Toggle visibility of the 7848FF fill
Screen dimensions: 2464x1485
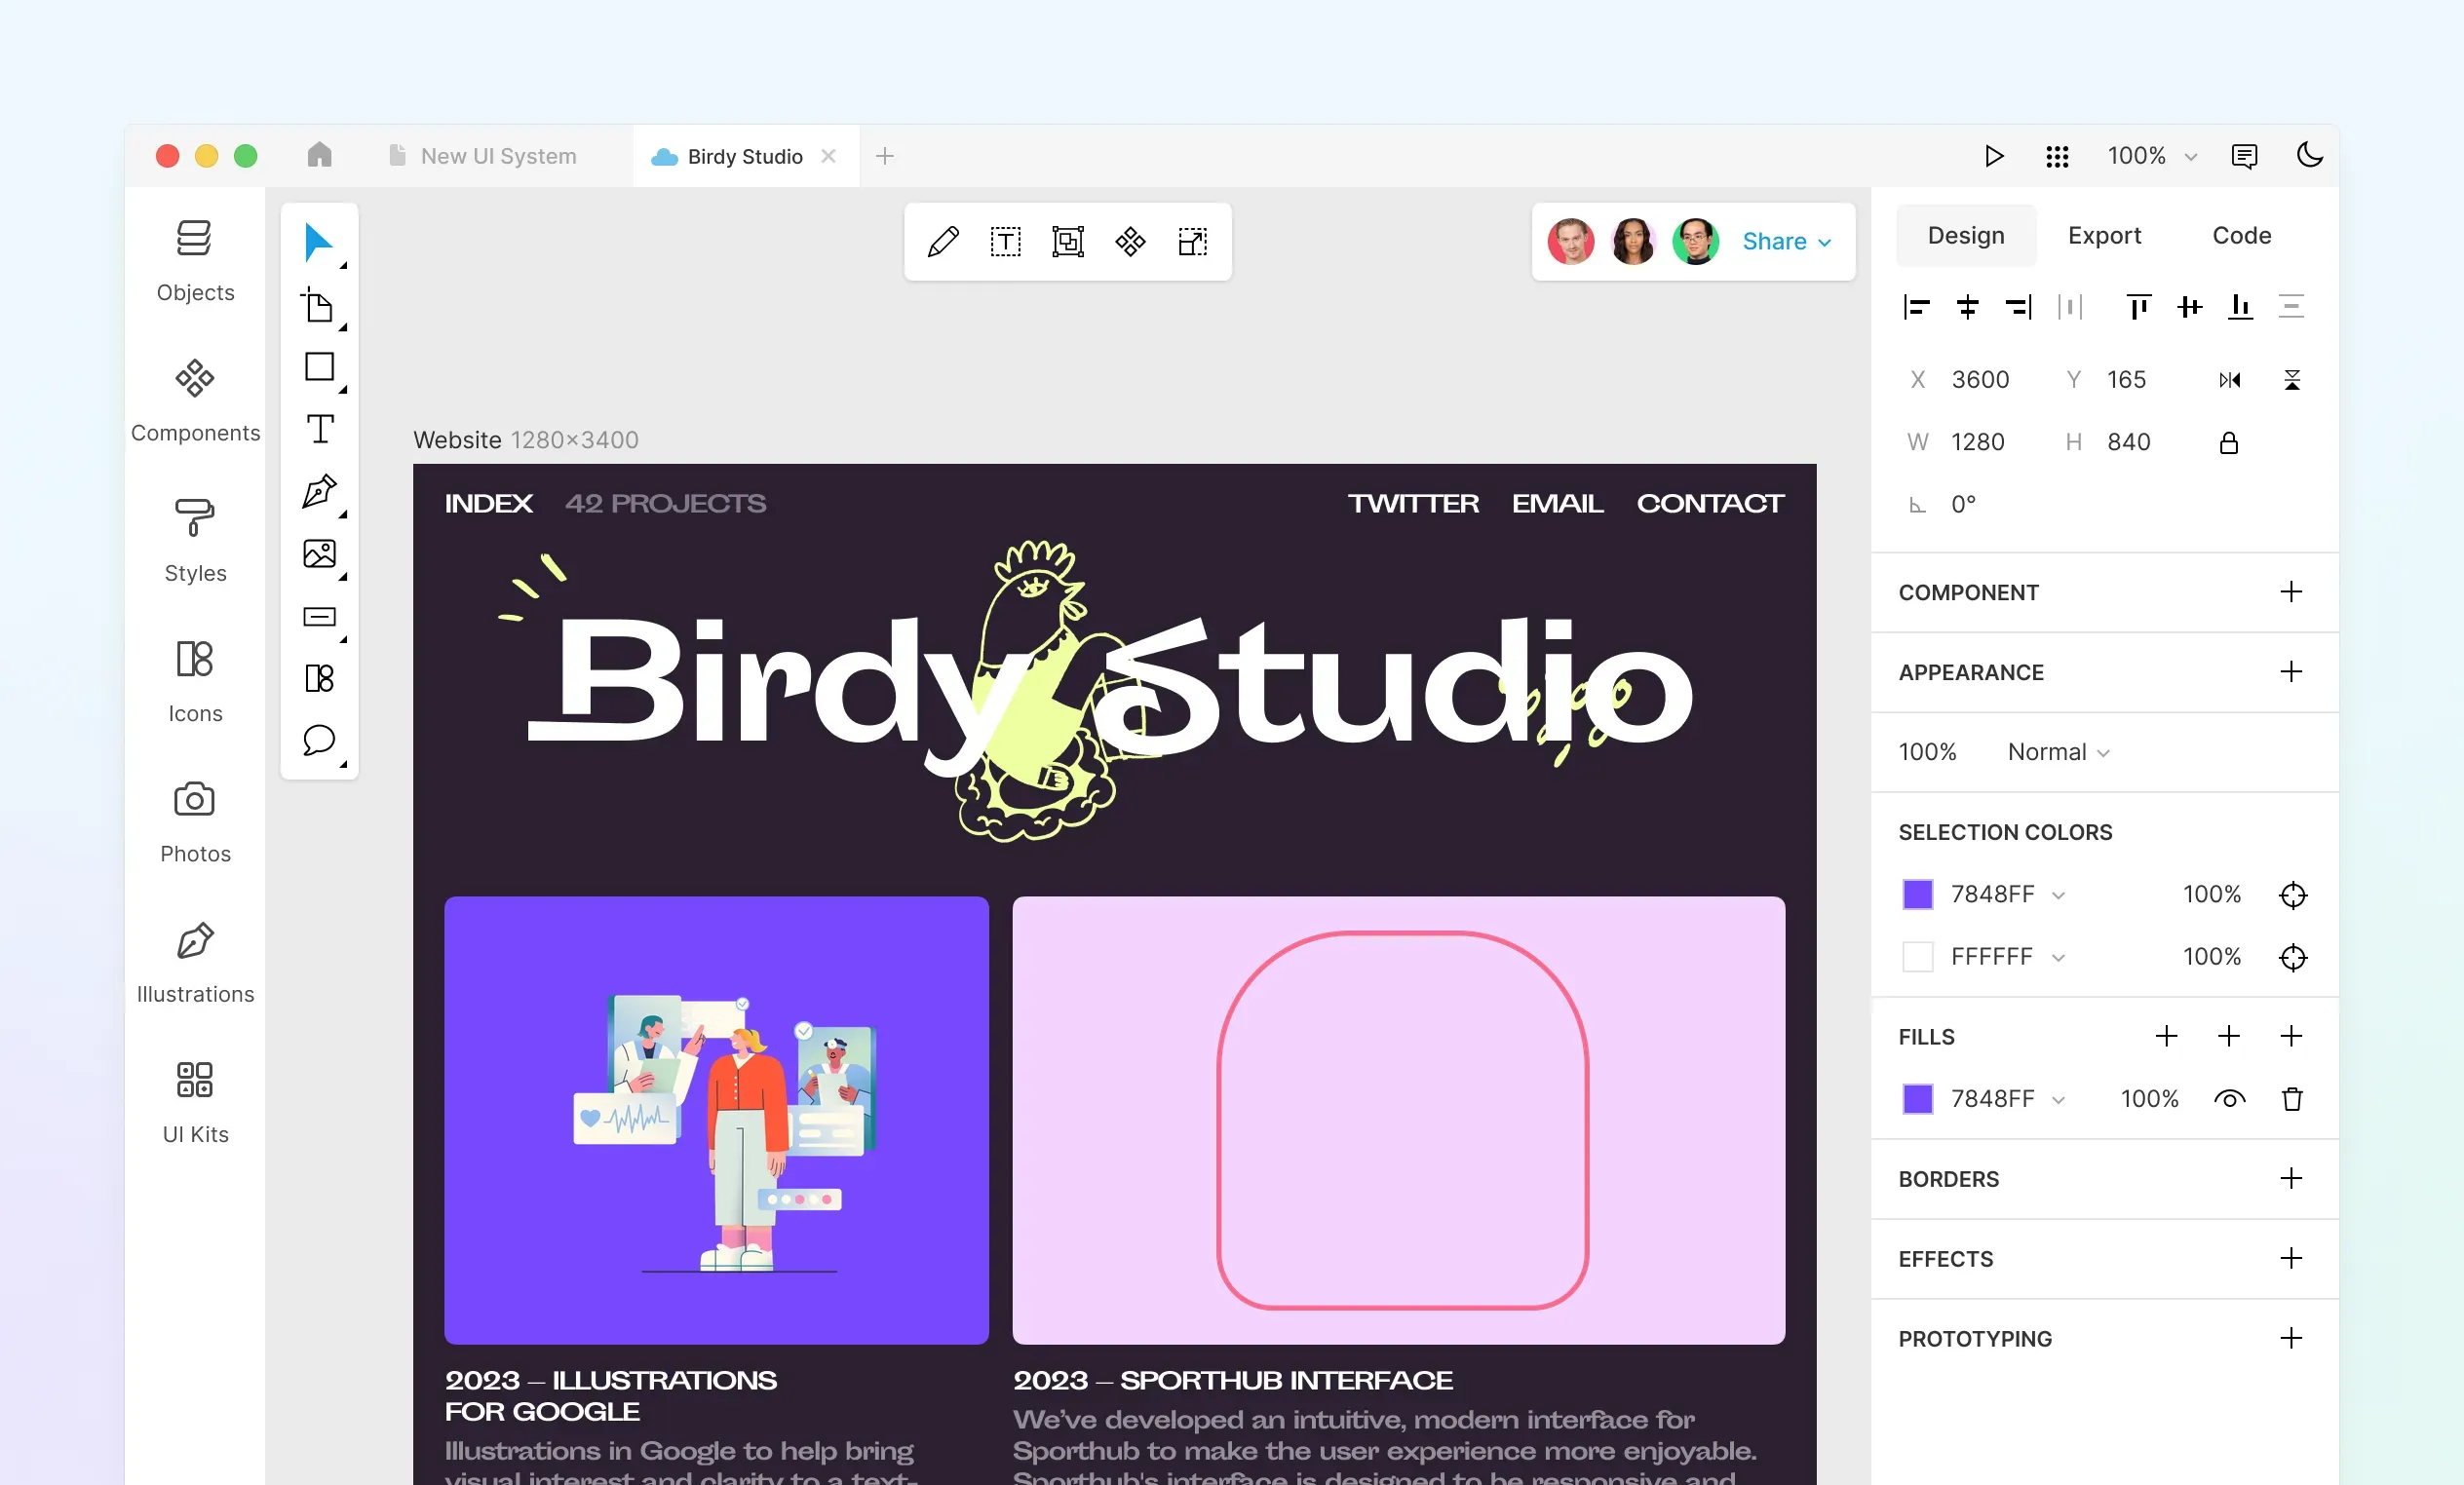point(2229,1099)
